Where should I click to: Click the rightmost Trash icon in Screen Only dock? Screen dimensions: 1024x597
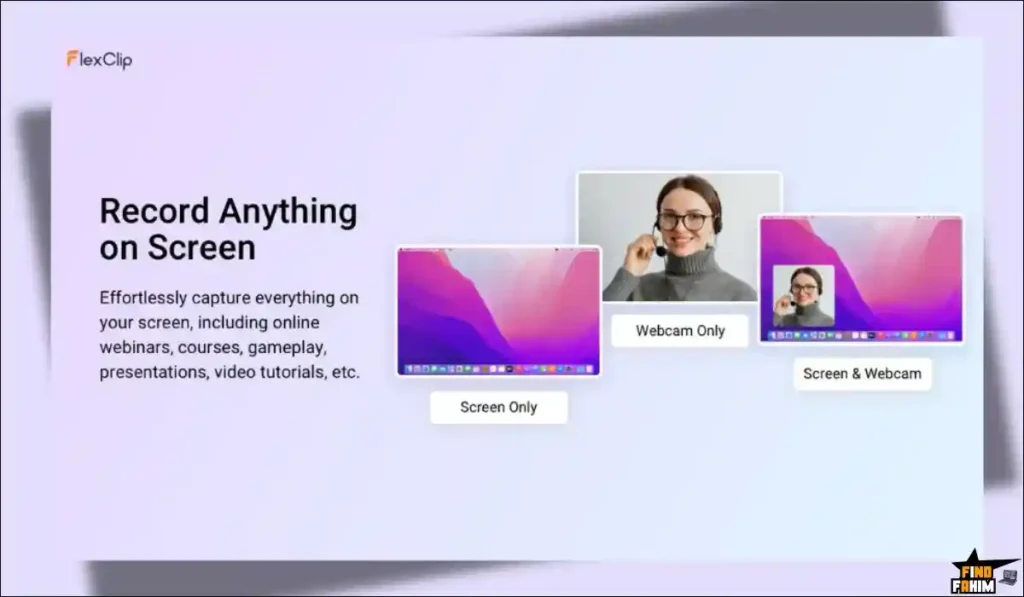pyautogui.click(x=590, y=369)
